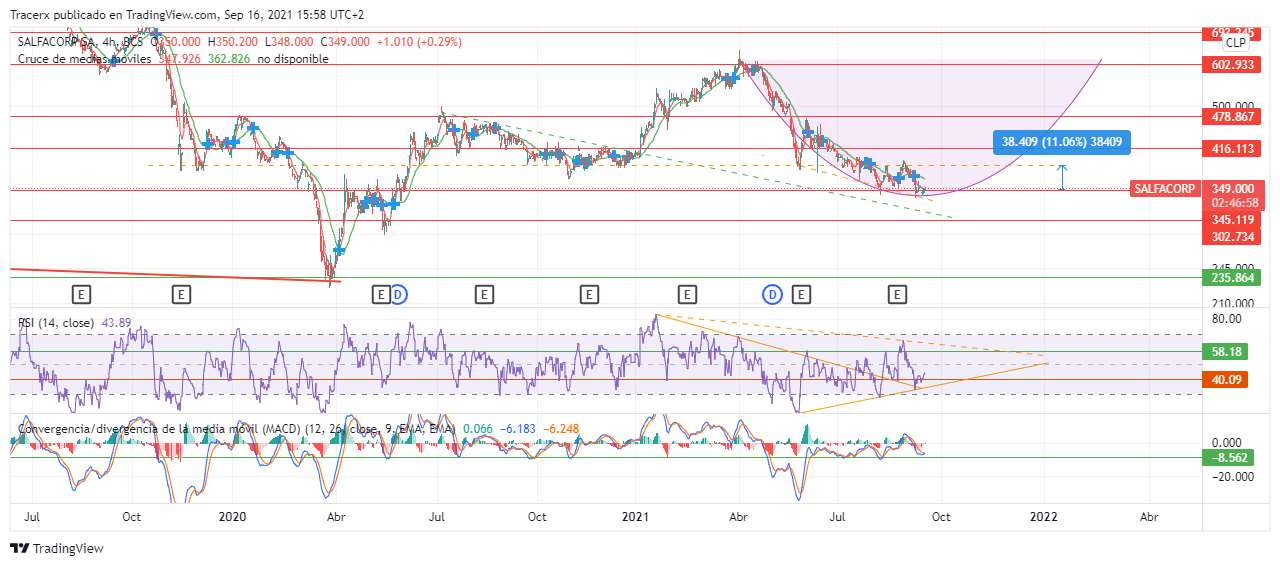Screen dimensions: 1280x566
Task: Click the Cruce de medias moviles indicator legend
Action: (x=85, y=59)
